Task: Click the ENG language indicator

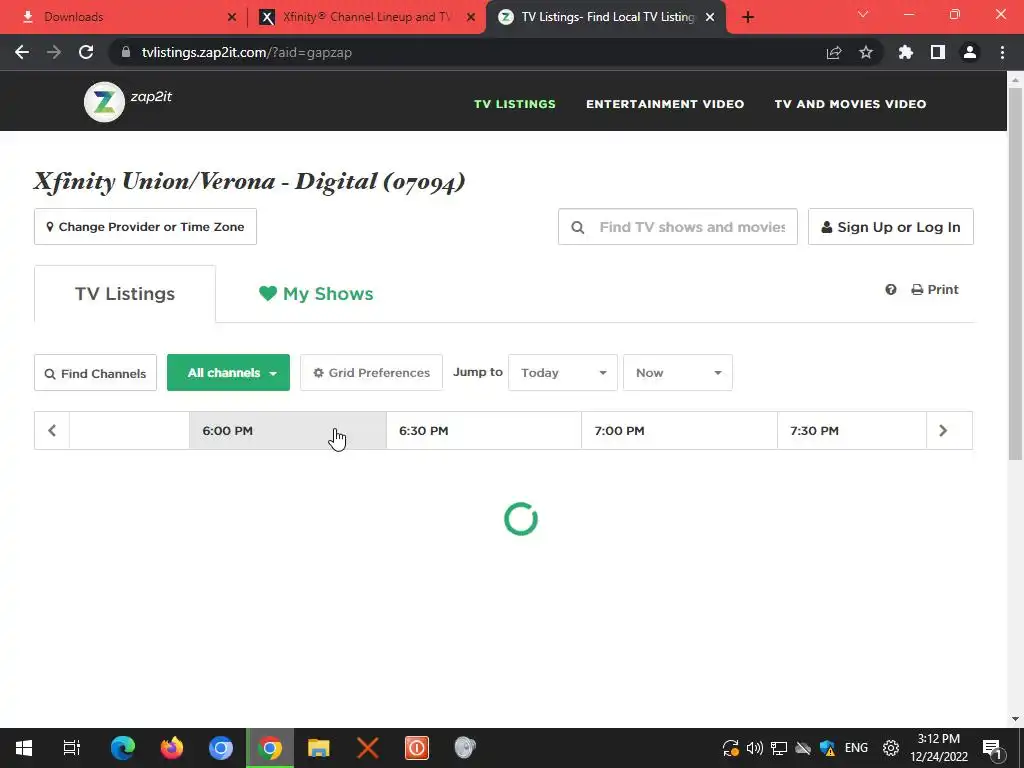Action: tap(856, 748)
